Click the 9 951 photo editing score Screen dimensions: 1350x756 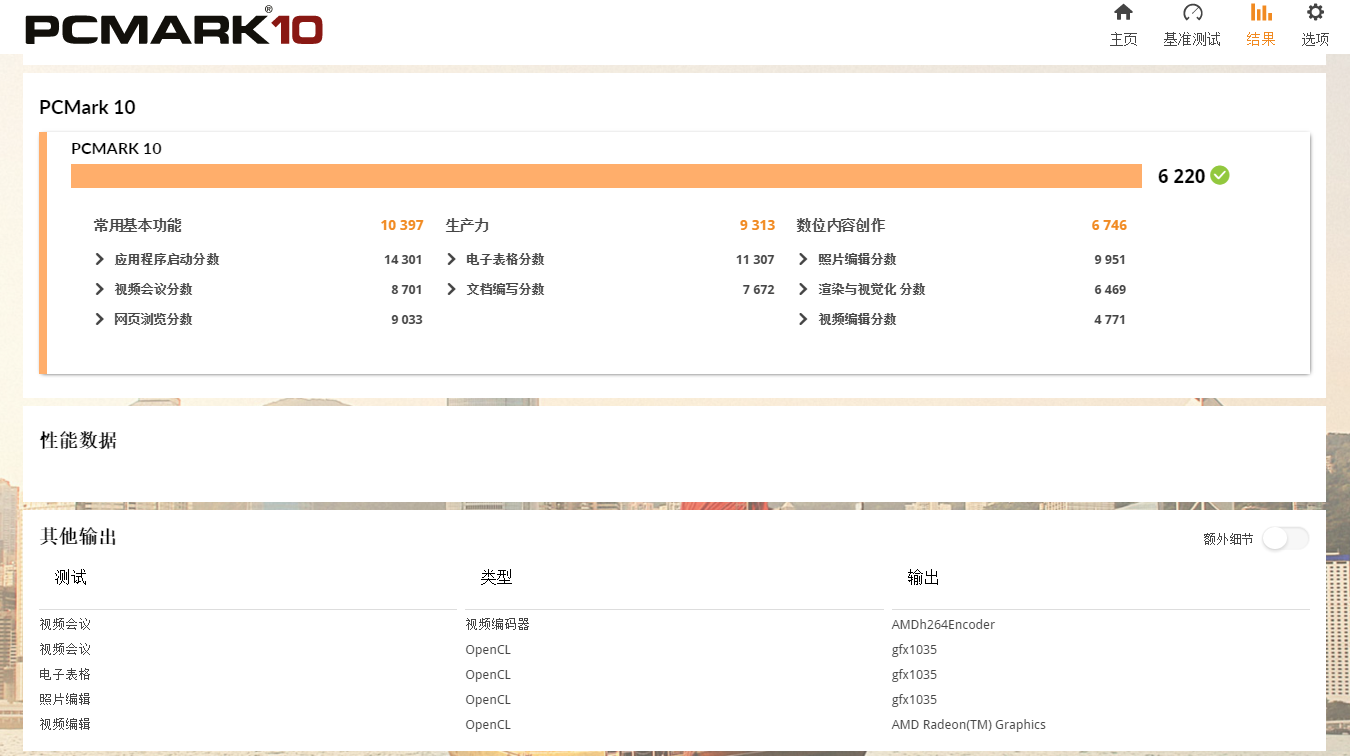(1110, 259)
